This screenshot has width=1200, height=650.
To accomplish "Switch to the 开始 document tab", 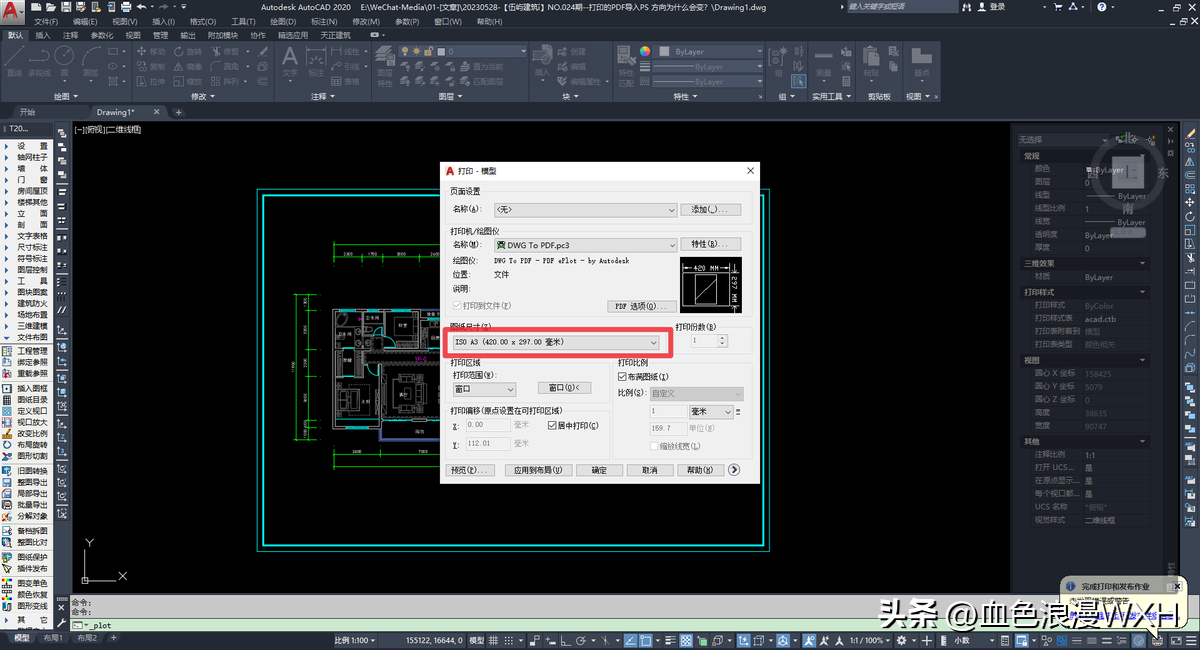I will [x=27, y=112].
